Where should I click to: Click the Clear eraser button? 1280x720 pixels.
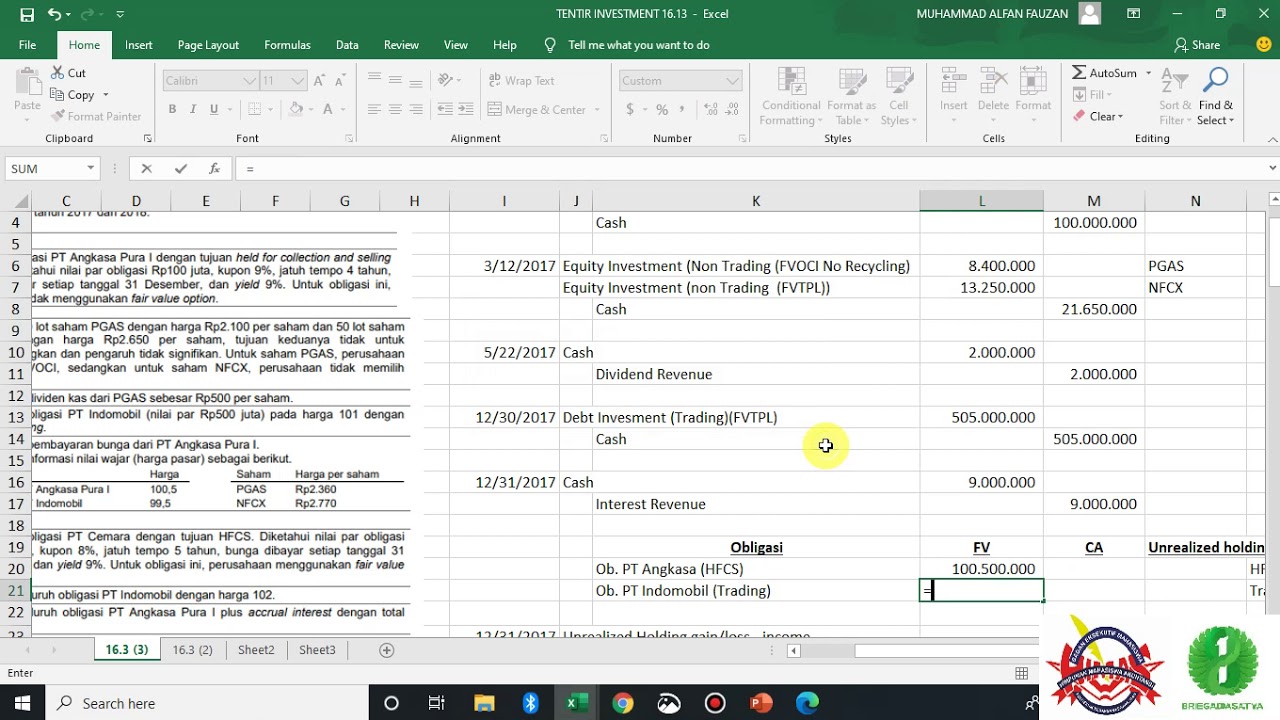click(1098, 116)
